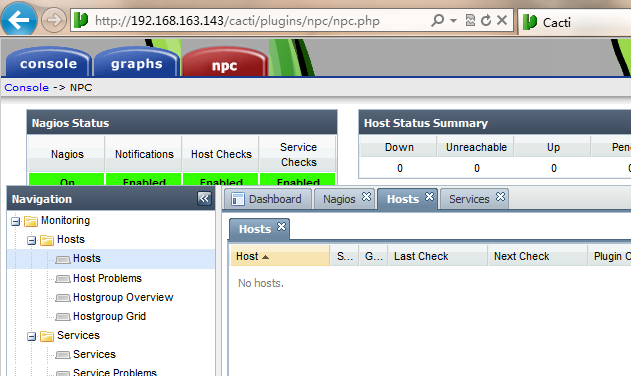Viewport: 631px width, 376px height.
Task: Click the S... column header
Action: pos(344,256)
